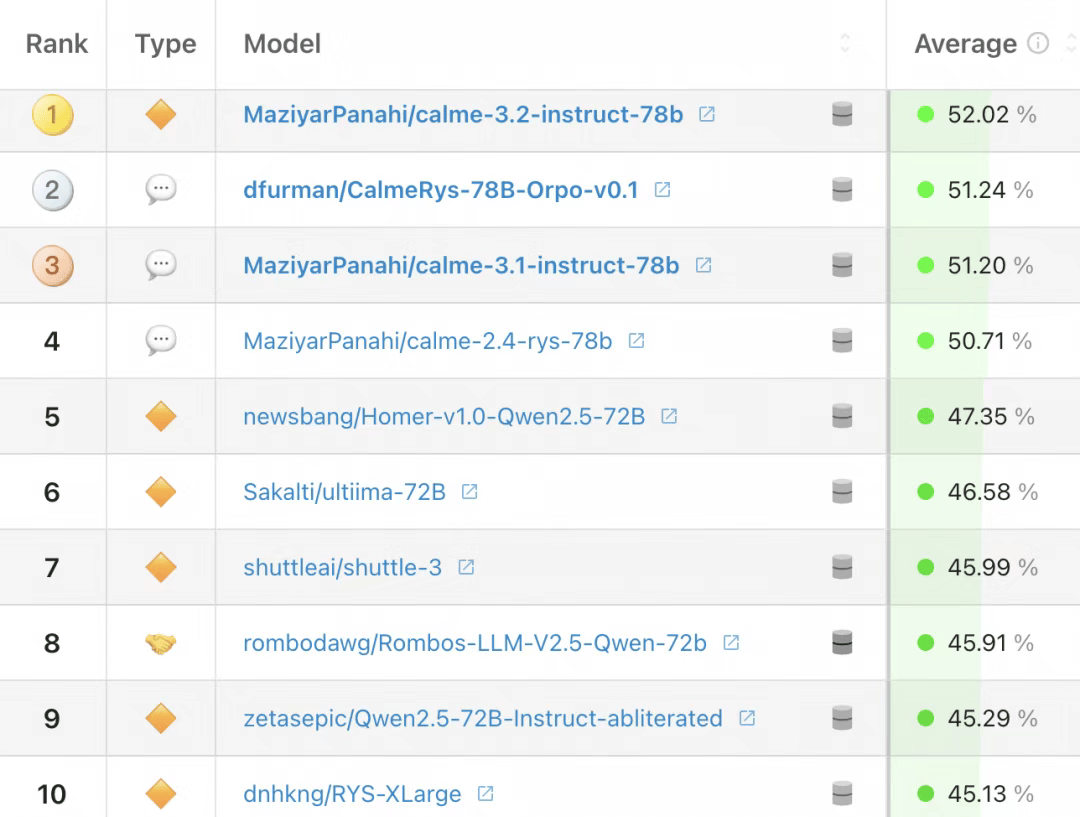Click the 45.91 % average score
The image size is (1080, 817).
tap(990, 643)
